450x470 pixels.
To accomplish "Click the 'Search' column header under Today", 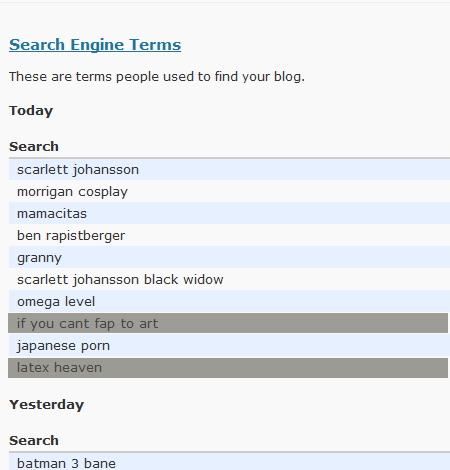I will pos(34,147).
